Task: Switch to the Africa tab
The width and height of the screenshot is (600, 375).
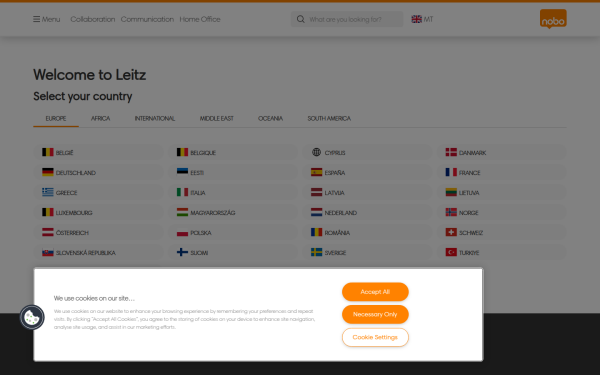Action: 100,119
